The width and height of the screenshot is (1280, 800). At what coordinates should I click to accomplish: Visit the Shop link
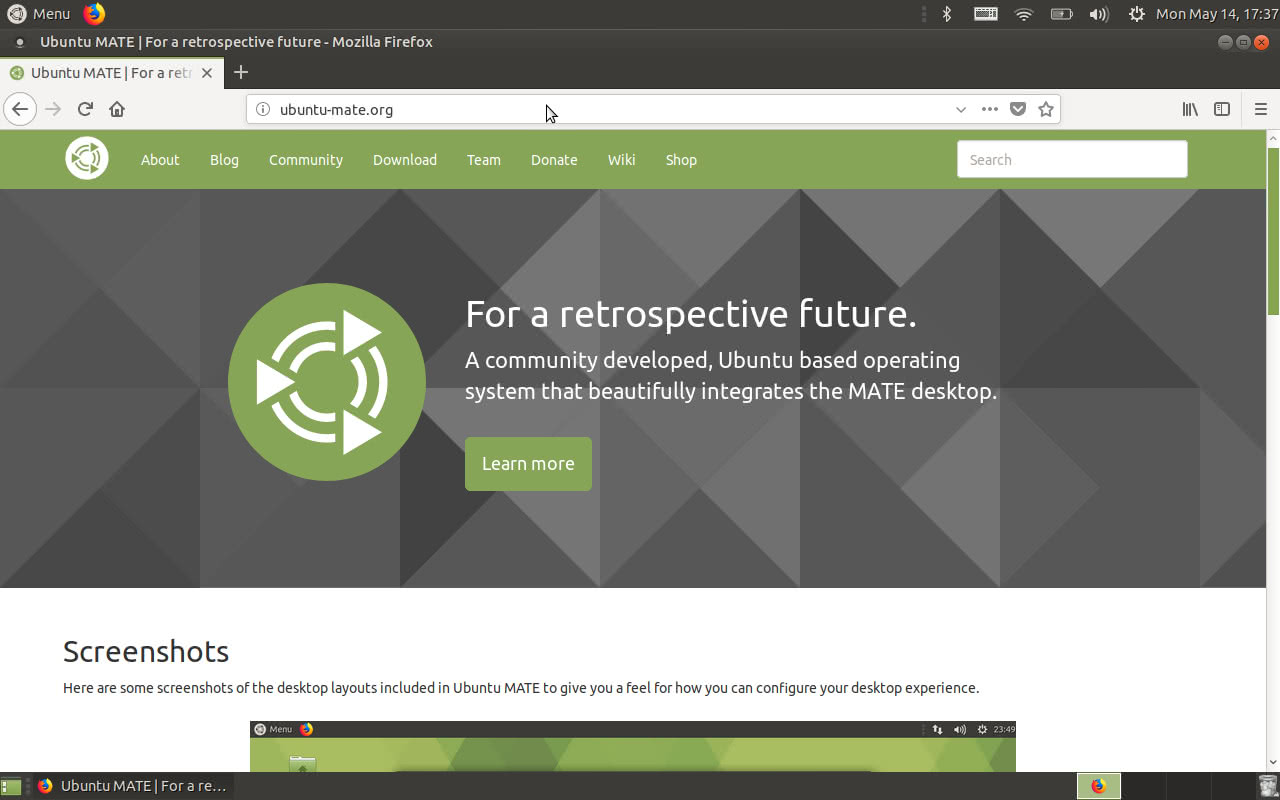click(681, 159)
